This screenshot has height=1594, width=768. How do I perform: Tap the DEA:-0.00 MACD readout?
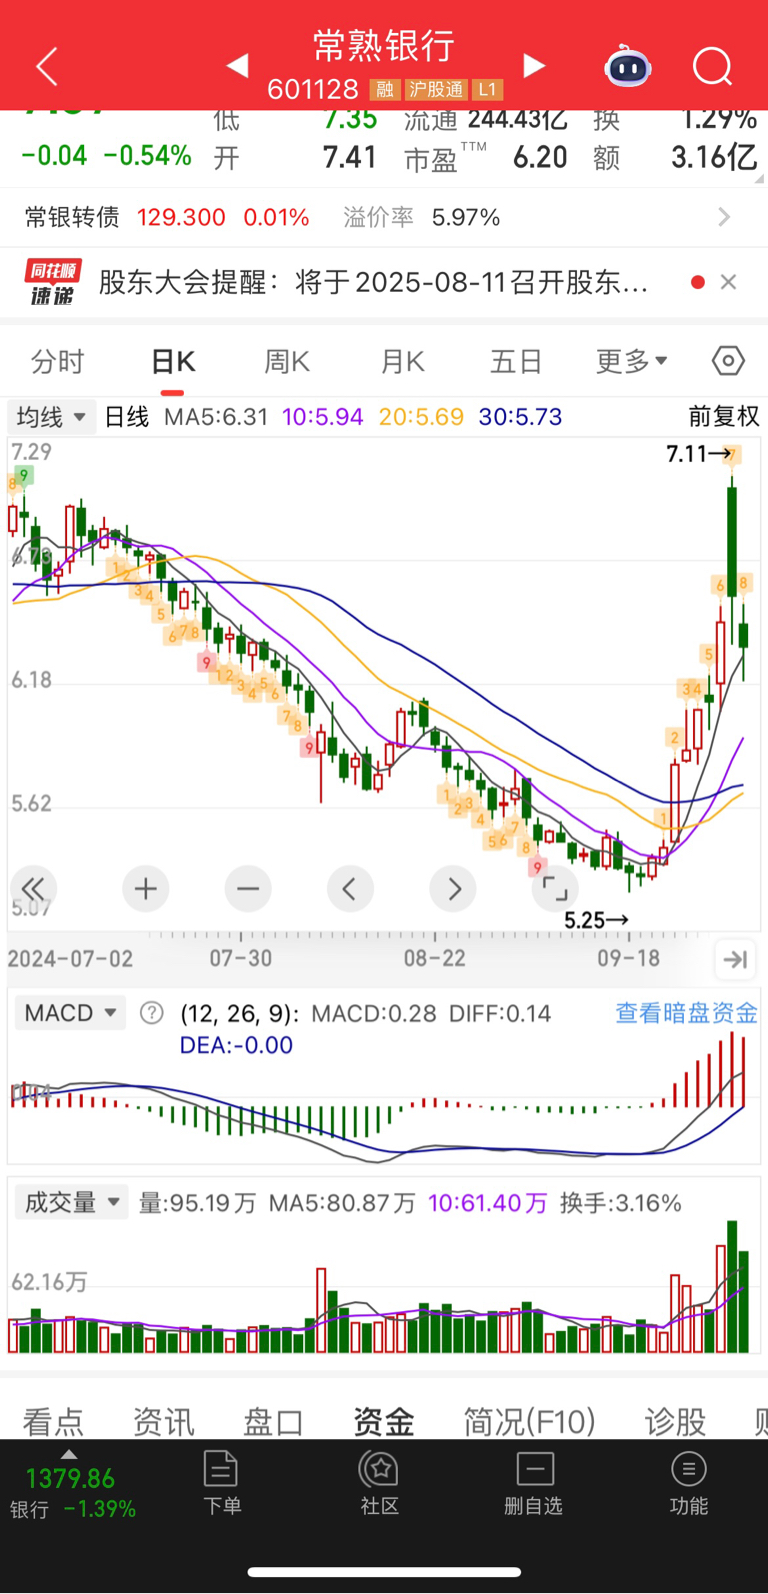236,1045
